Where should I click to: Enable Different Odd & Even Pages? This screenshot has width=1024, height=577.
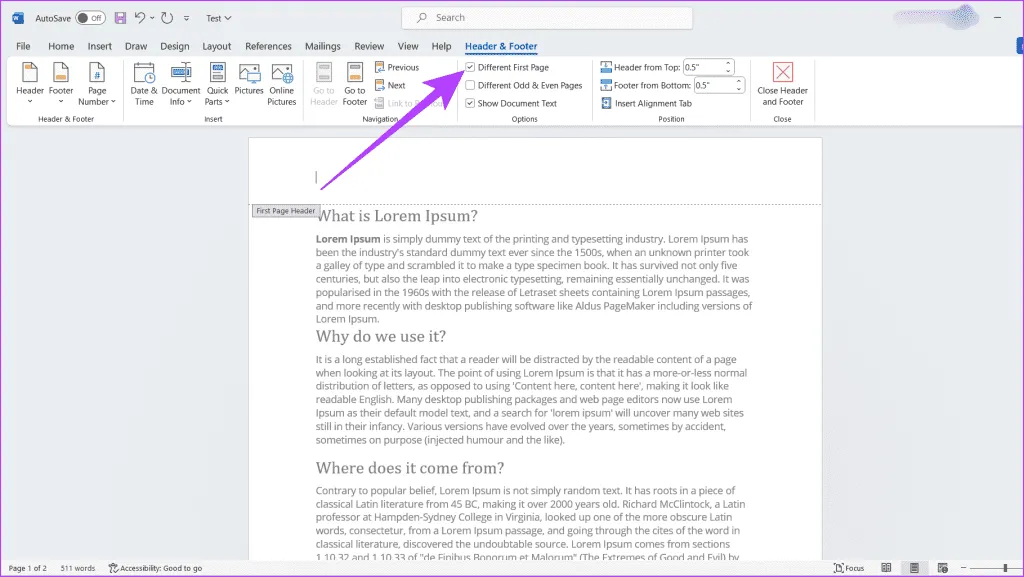471,86
